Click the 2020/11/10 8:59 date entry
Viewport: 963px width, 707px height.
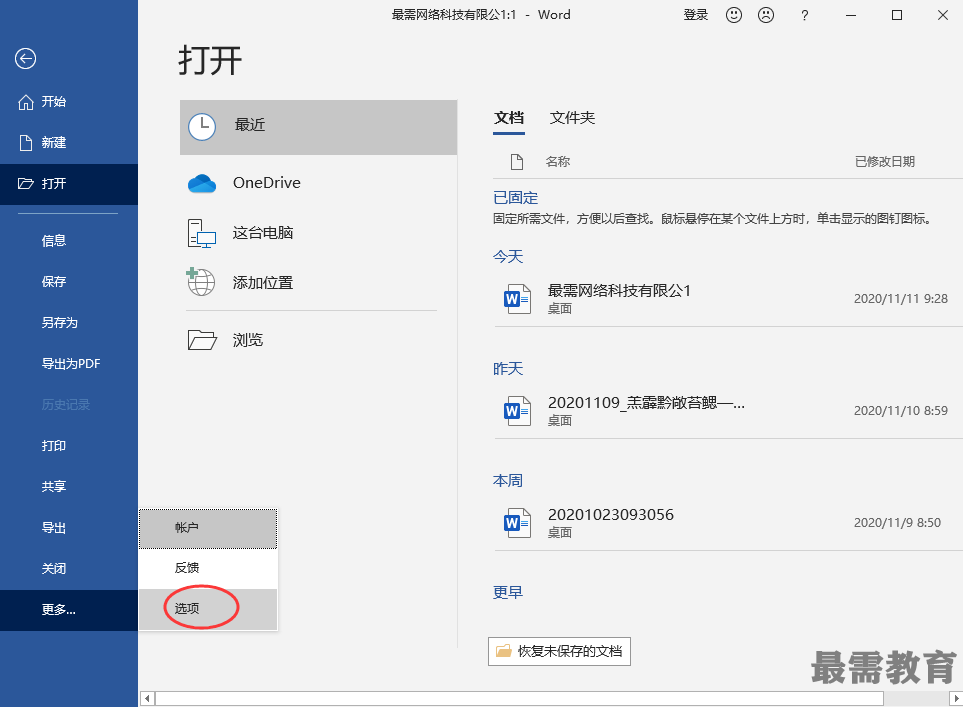900,411
